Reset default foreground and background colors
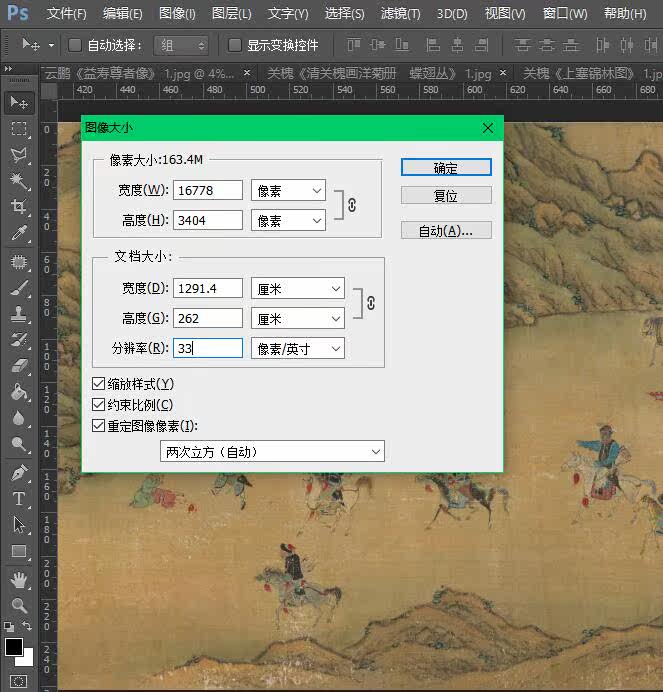 click(9, 626)
